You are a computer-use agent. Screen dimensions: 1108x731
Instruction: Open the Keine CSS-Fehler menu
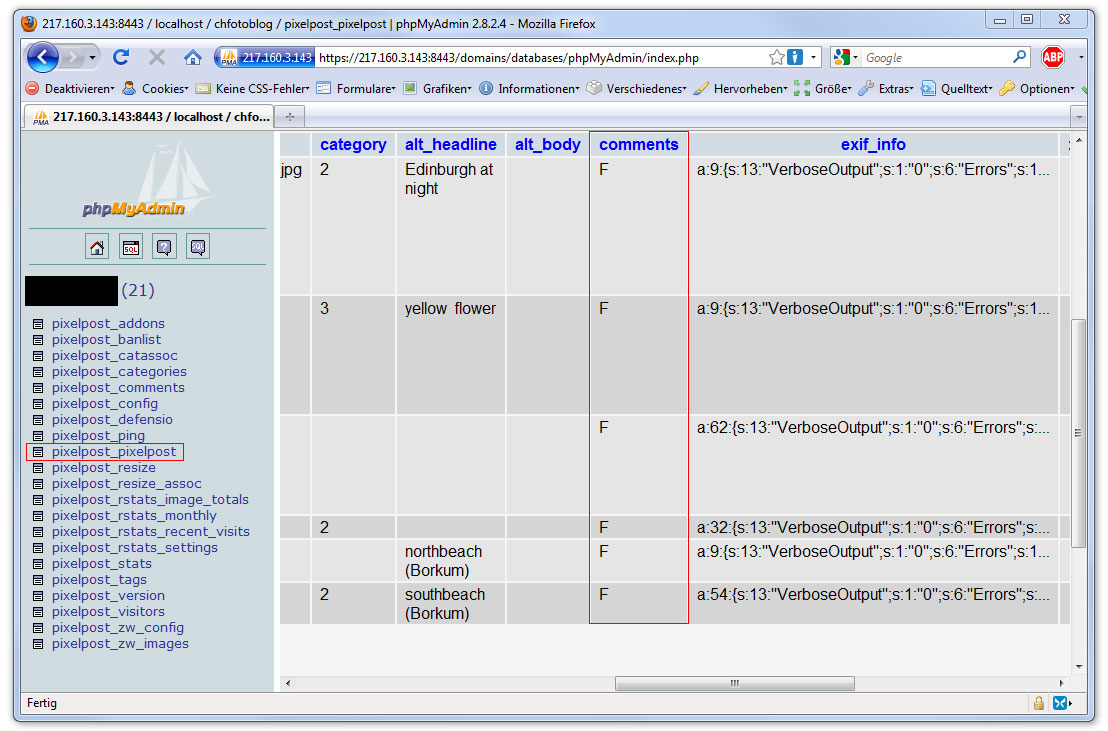253,88
